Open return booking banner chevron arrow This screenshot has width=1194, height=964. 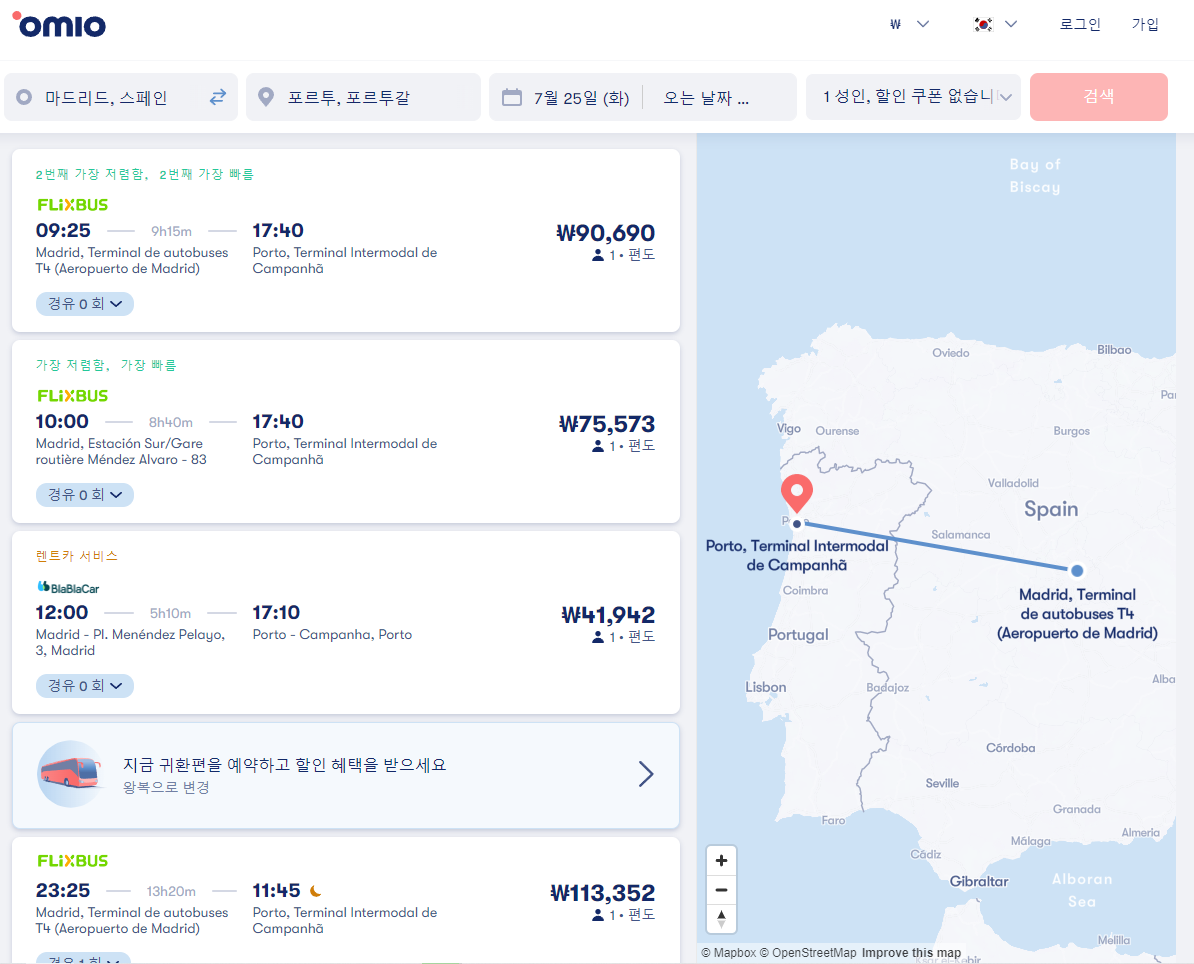pyautogui.click(x=646, y=774)
